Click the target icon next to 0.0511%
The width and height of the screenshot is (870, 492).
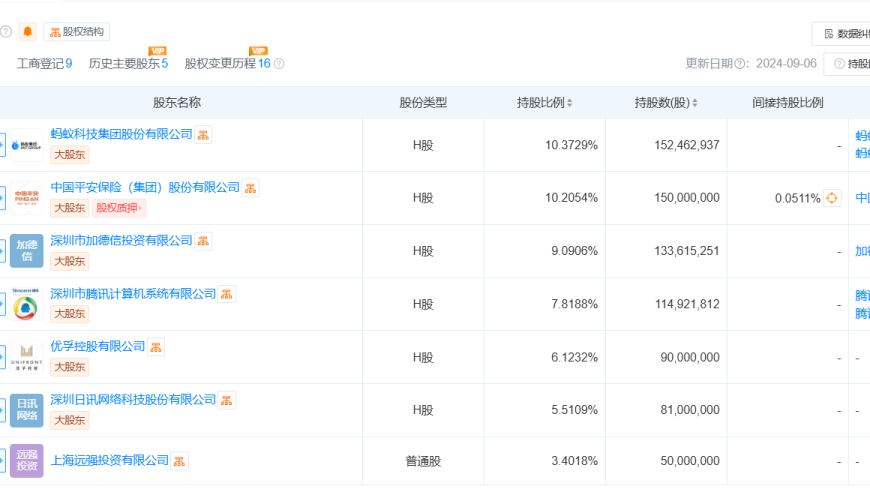(x=832, y=198)
